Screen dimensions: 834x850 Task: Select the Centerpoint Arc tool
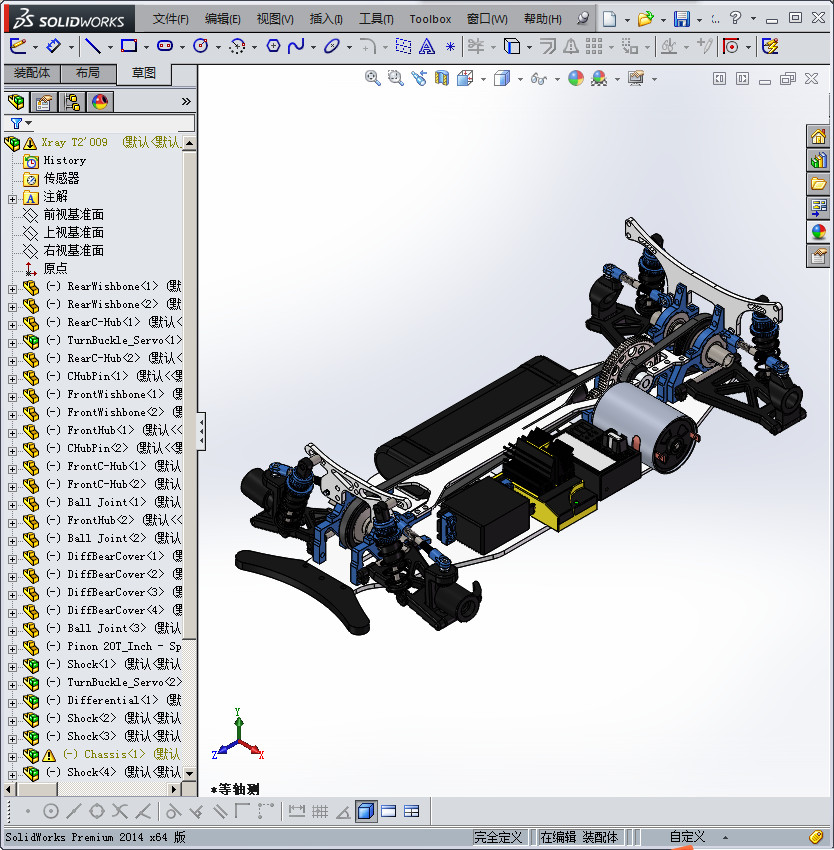[237, 47]
